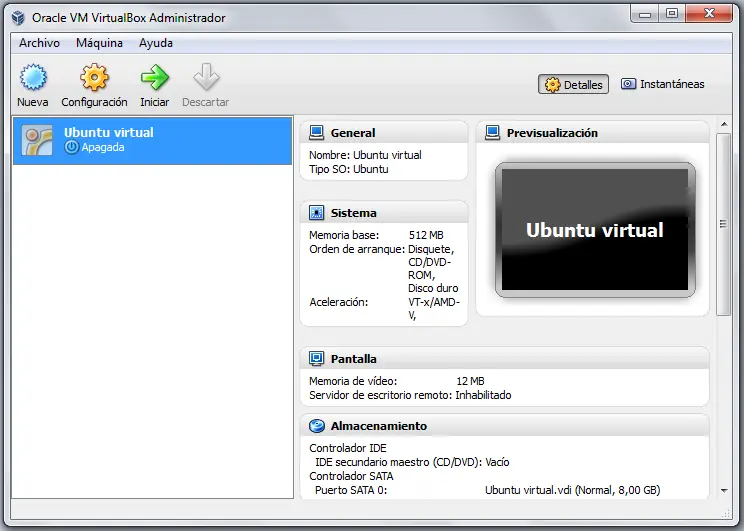Click the Inhabilitado remote desktop value
744x531 pixels.
coord(483,395)
